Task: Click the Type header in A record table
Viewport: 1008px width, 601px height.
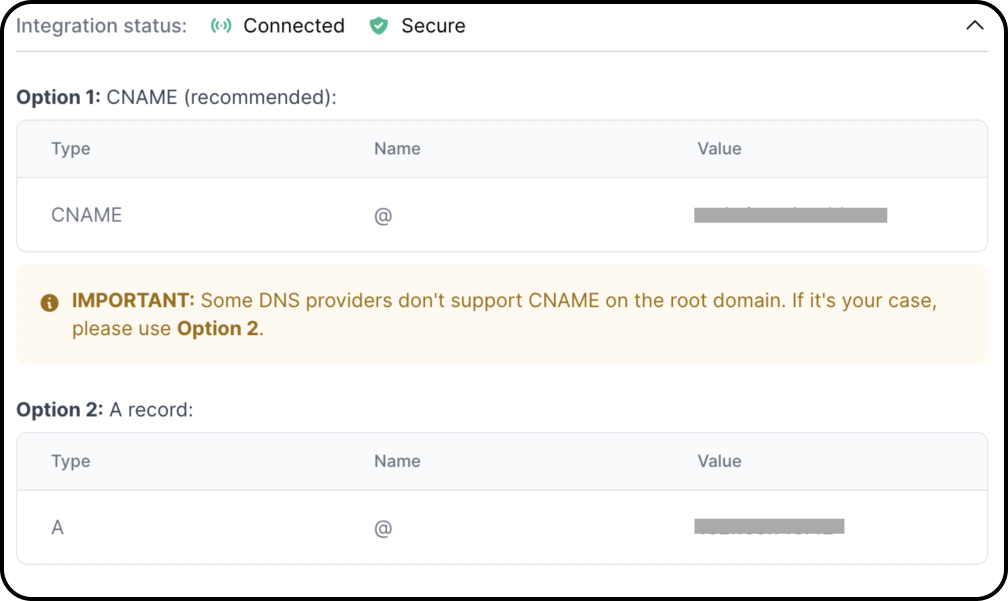Action: pos(71,462)
